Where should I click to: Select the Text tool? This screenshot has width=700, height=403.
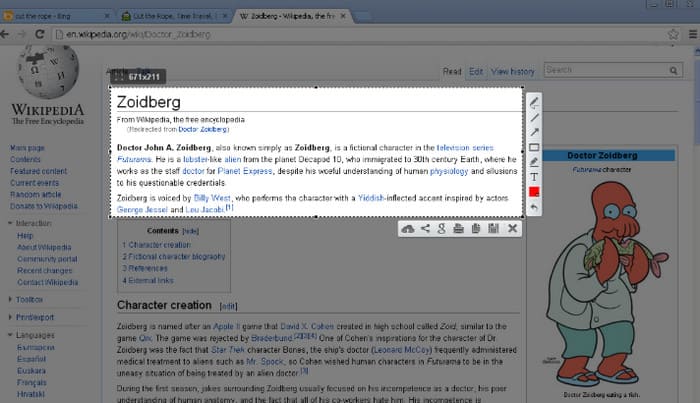pyautogui.click(x=534, y=176)
